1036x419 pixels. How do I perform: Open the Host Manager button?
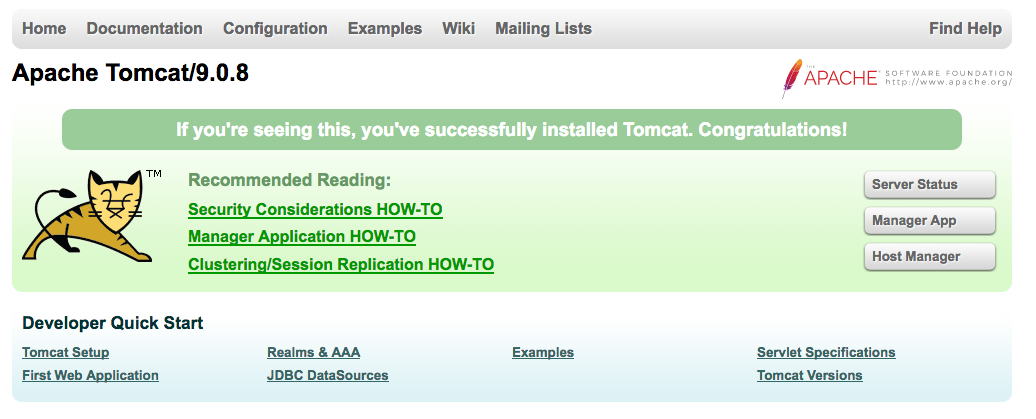(929, 257)
